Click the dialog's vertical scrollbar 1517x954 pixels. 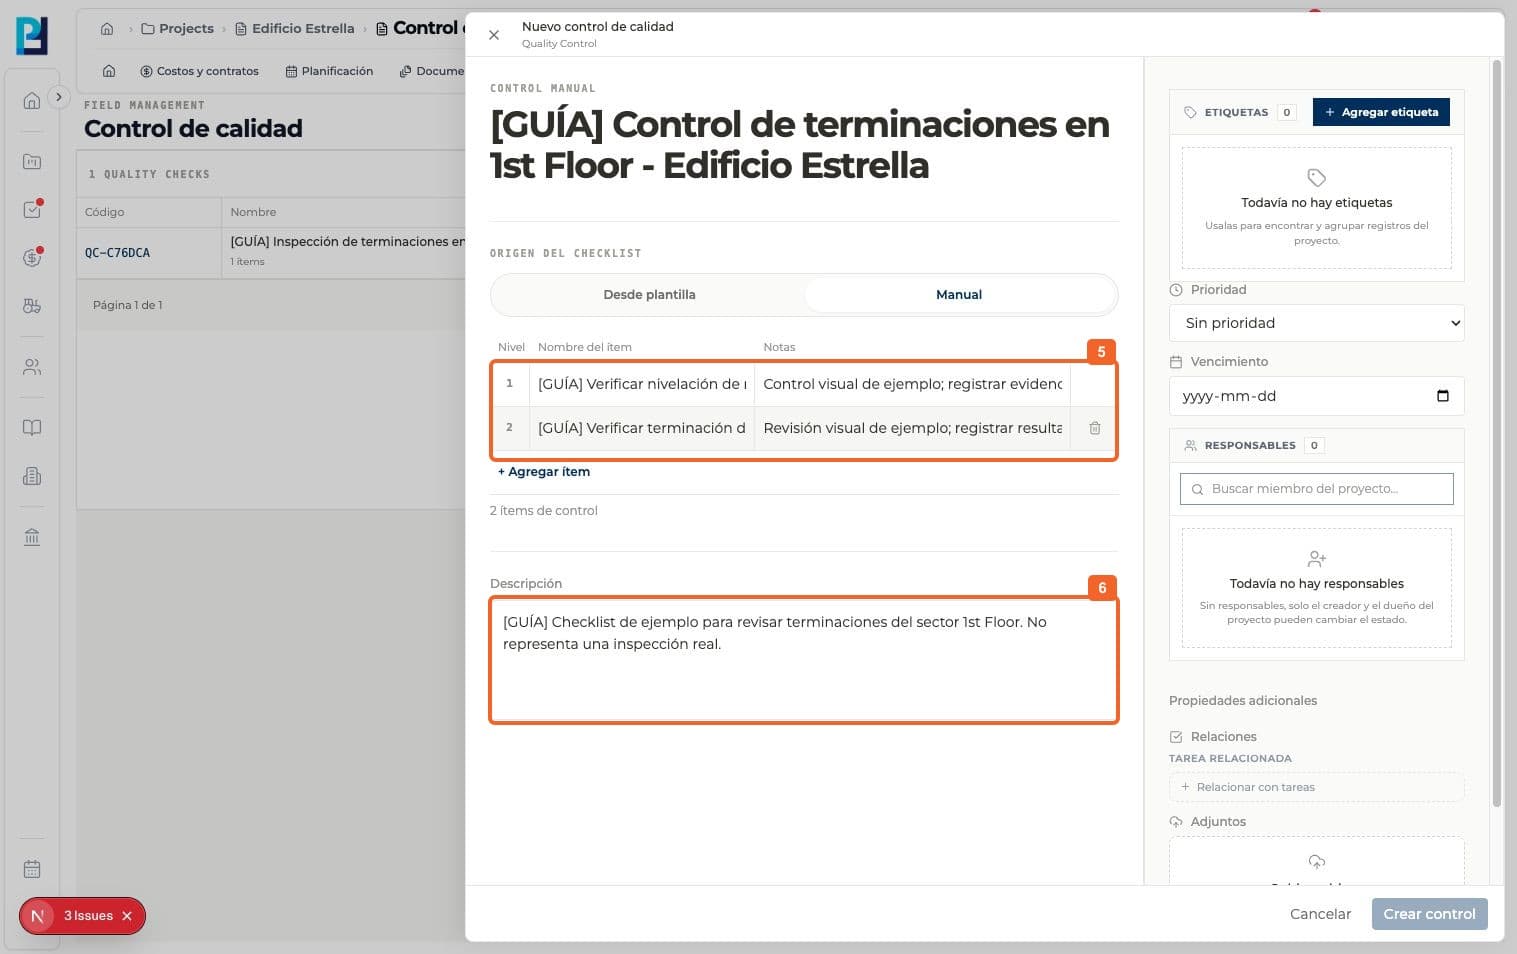tap(1497, 433)
